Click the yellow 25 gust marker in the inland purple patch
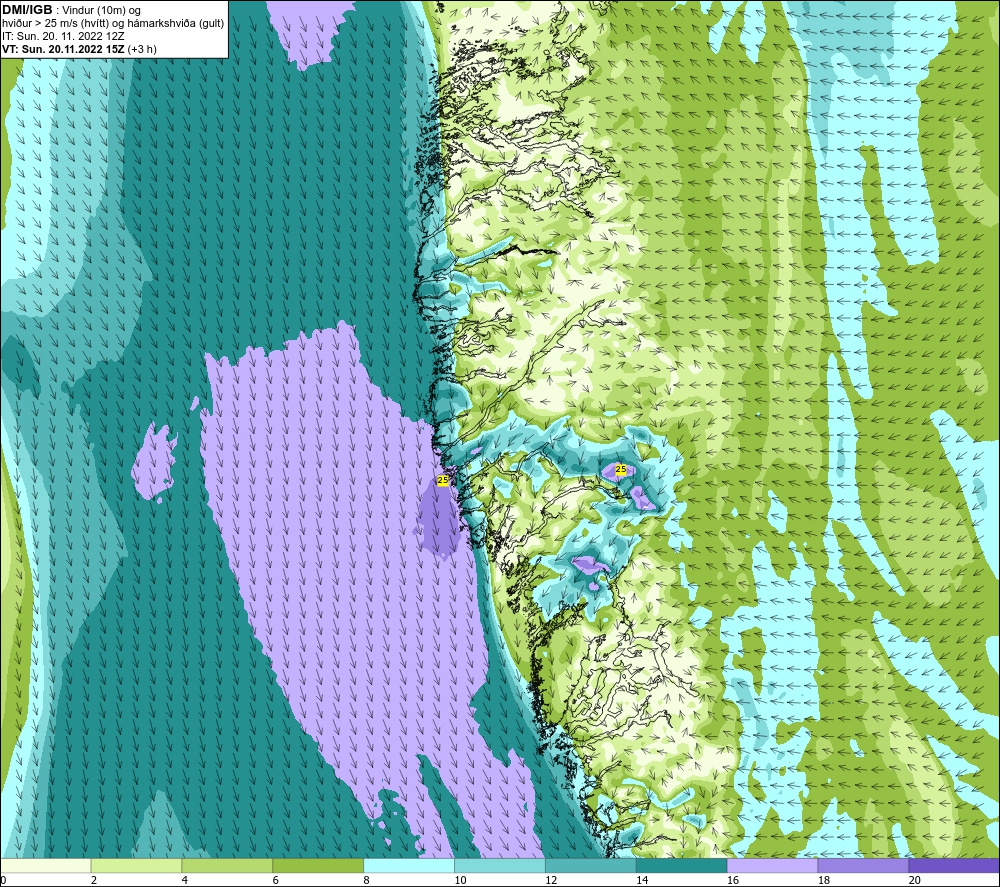 (621, 469)
